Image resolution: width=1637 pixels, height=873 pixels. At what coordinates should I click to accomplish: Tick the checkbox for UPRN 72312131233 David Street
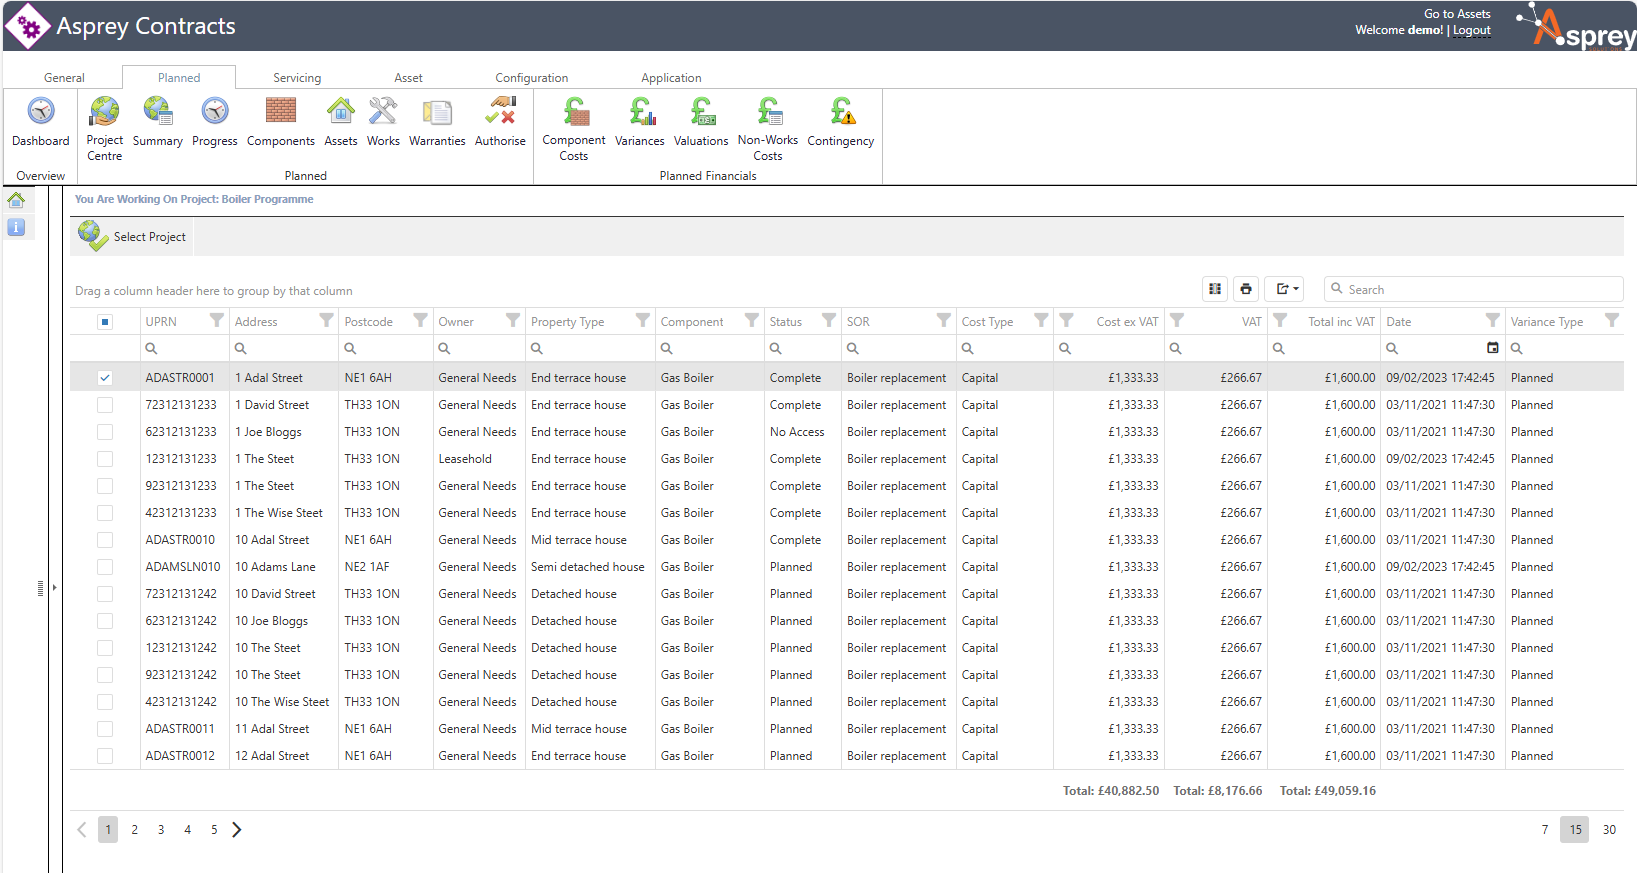point(105,405)
